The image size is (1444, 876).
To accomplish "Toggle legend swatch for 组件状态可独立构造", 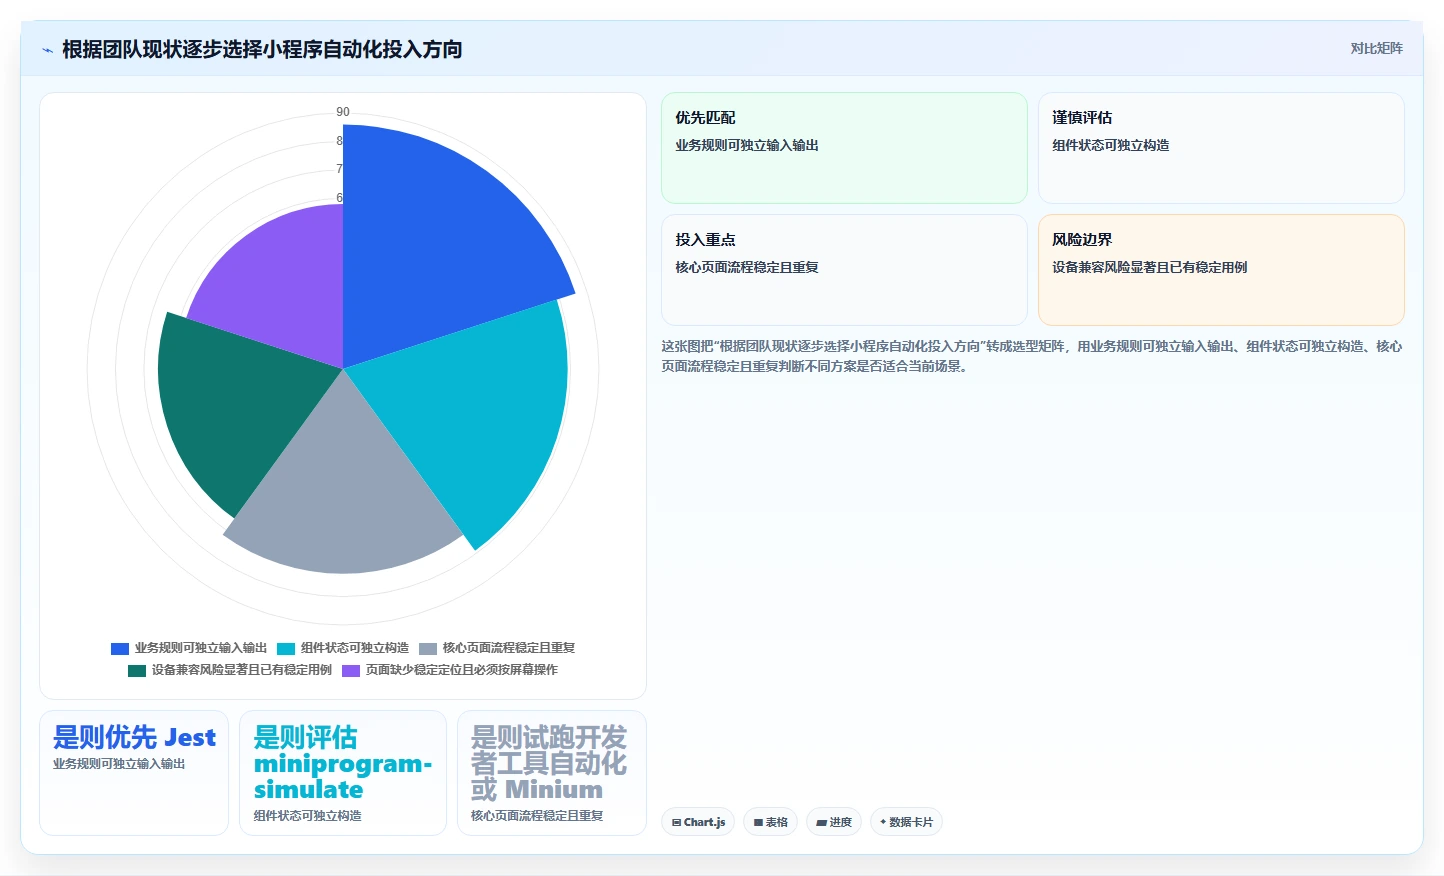I will tap(286, 649).
